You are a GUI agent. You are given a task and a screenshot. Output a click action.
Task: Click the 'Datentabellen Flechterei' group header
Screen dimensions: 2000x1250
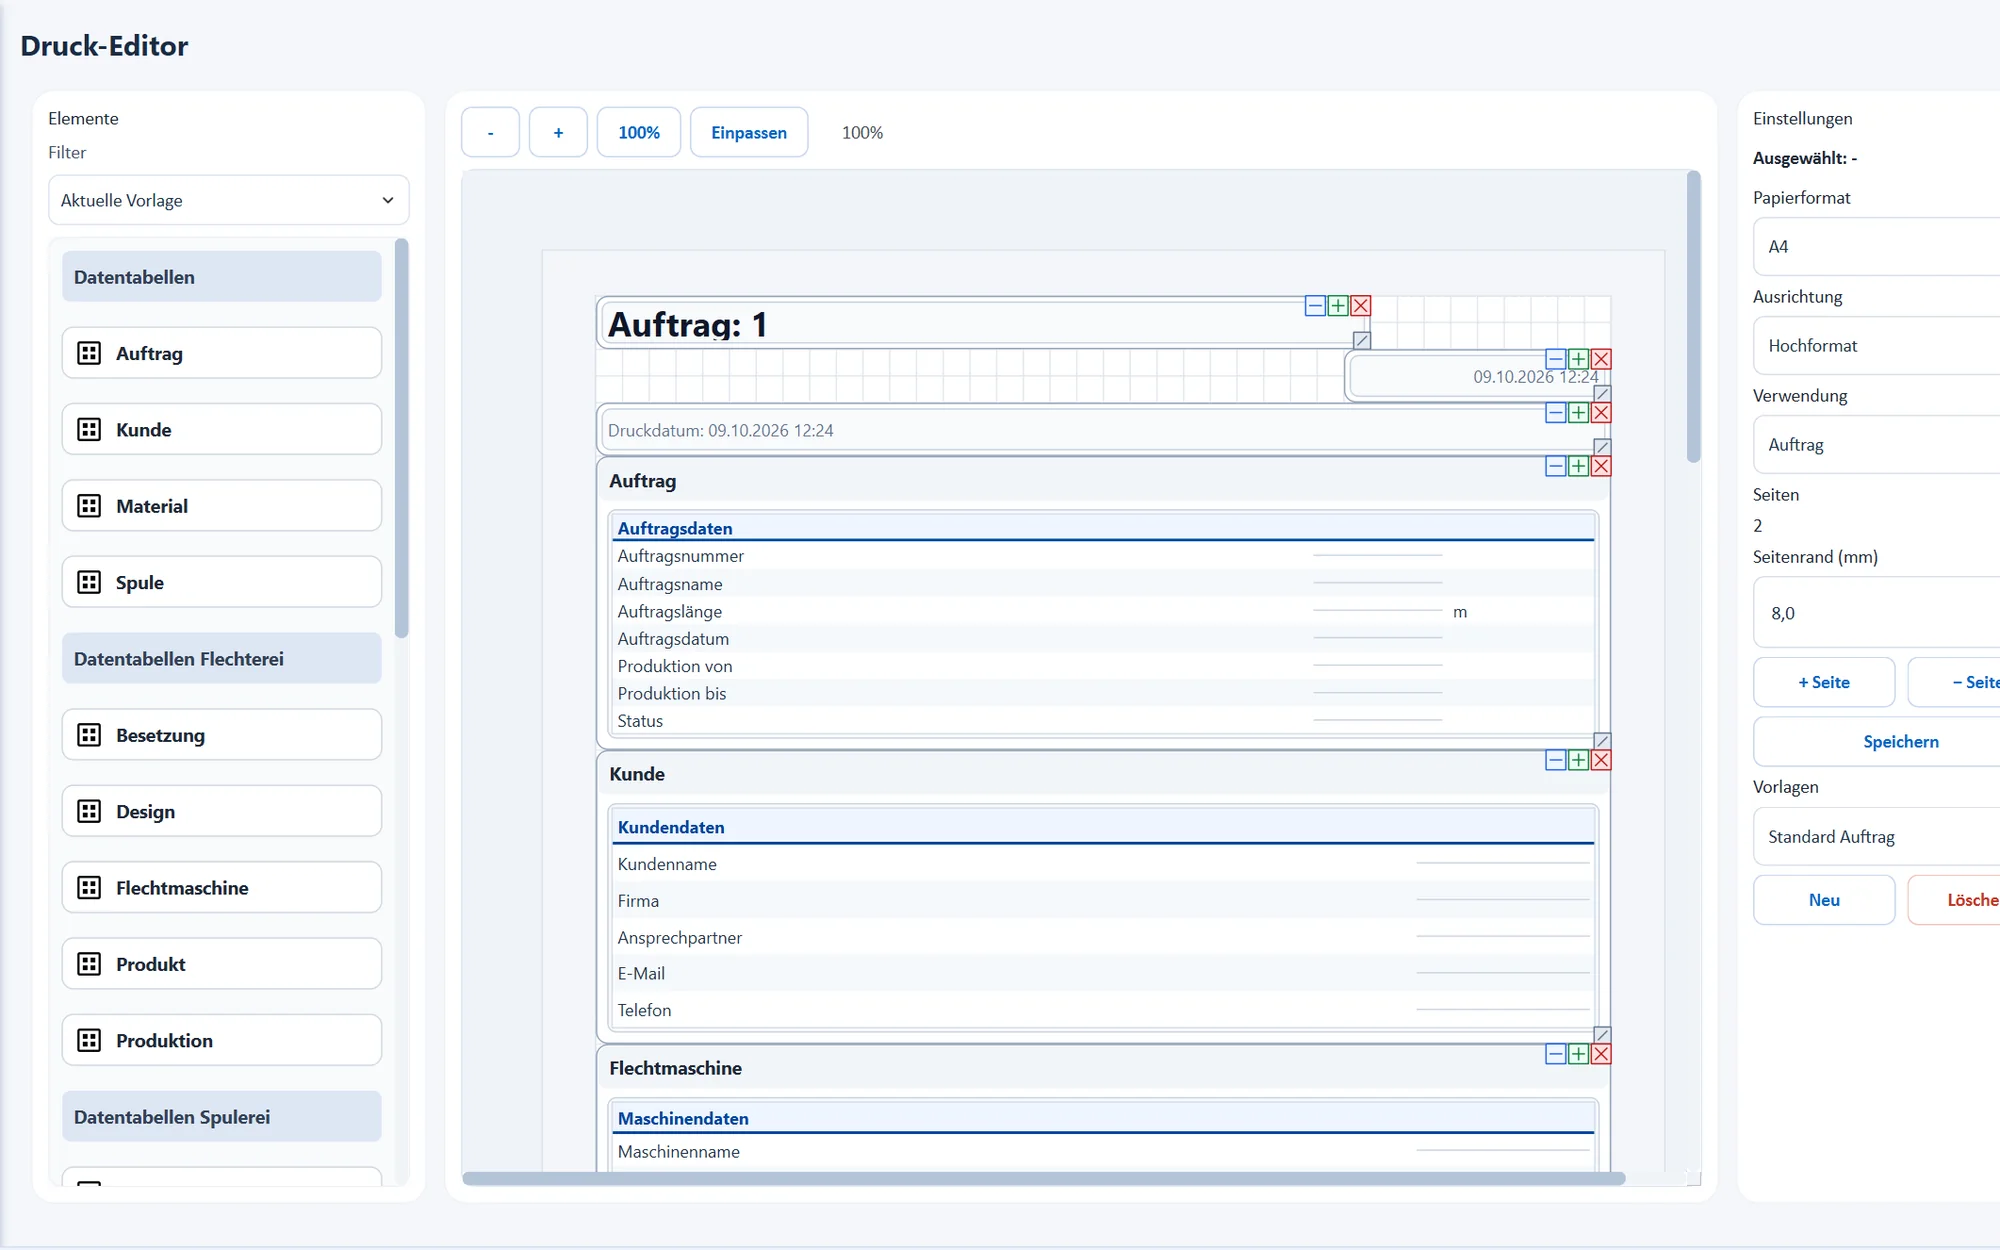point(221,658)
